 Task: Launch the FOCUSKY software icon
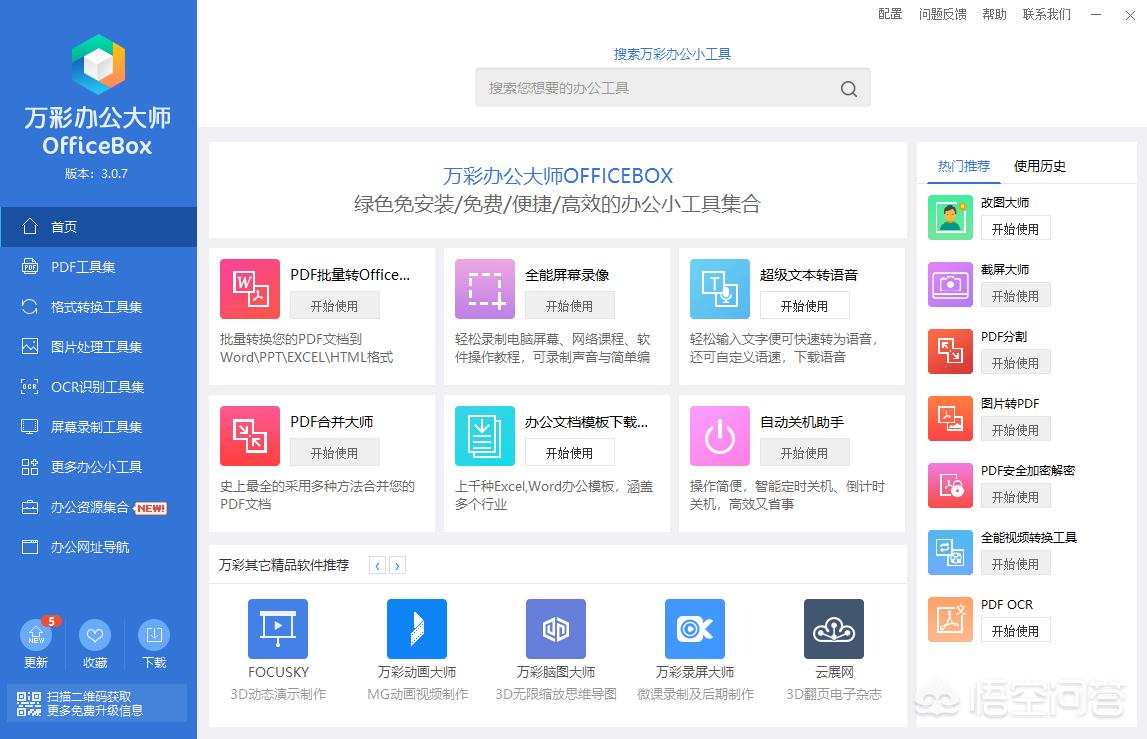[278, 629]
